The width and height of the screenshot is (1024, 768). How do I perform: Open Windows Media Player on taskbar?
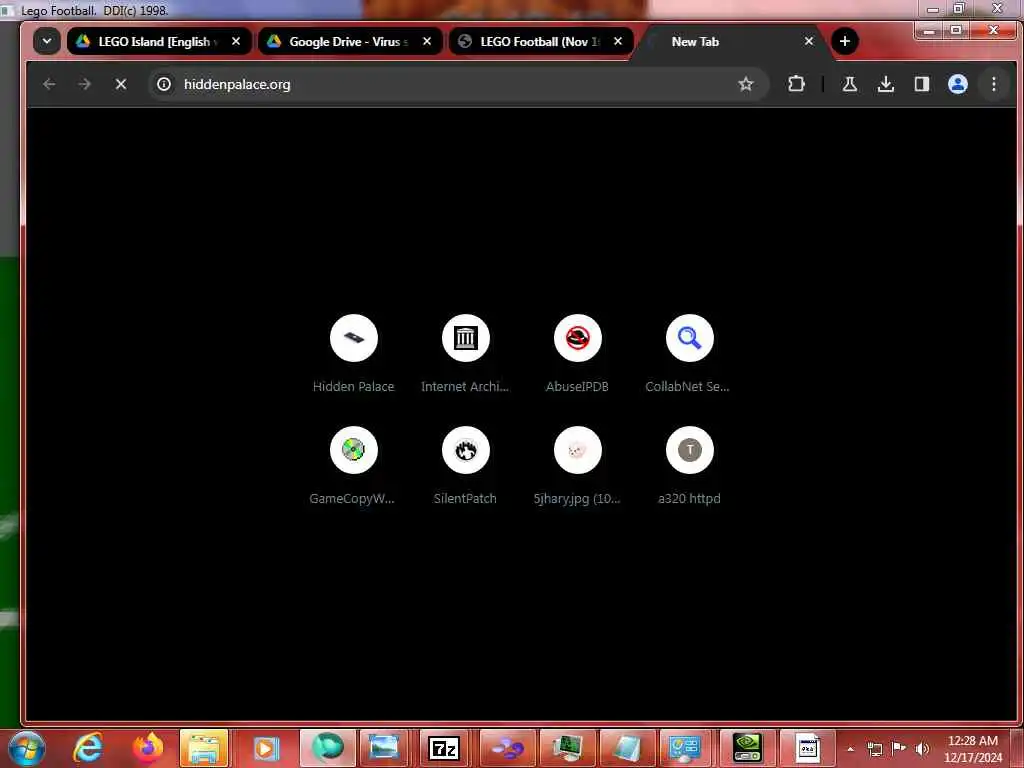point(266,748)
